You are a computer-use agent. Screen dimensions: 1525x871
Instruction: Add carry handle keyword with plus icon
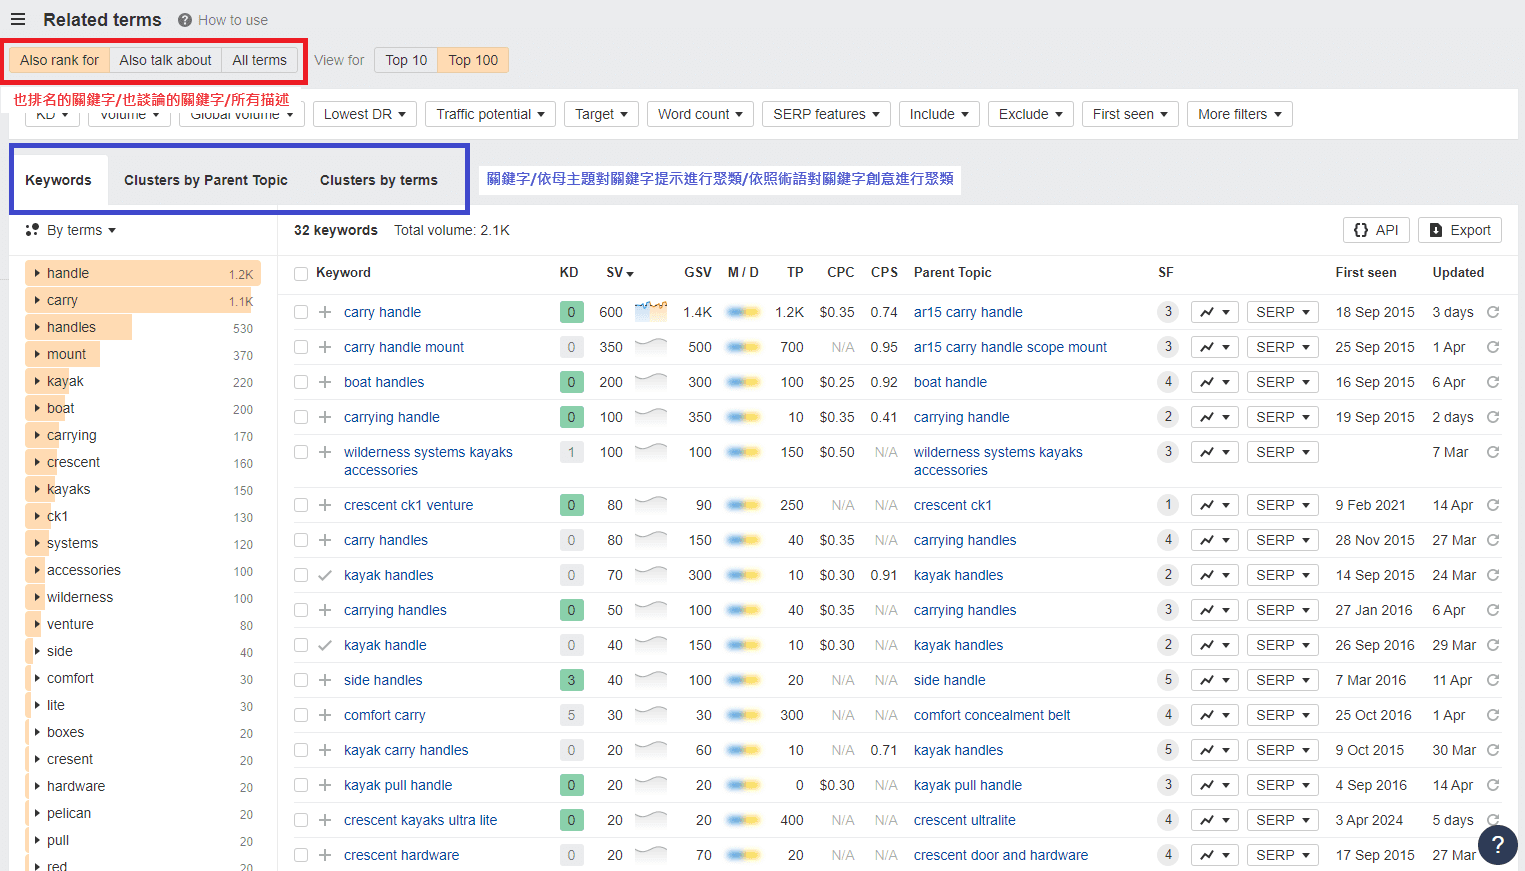[x=325, y=312]
